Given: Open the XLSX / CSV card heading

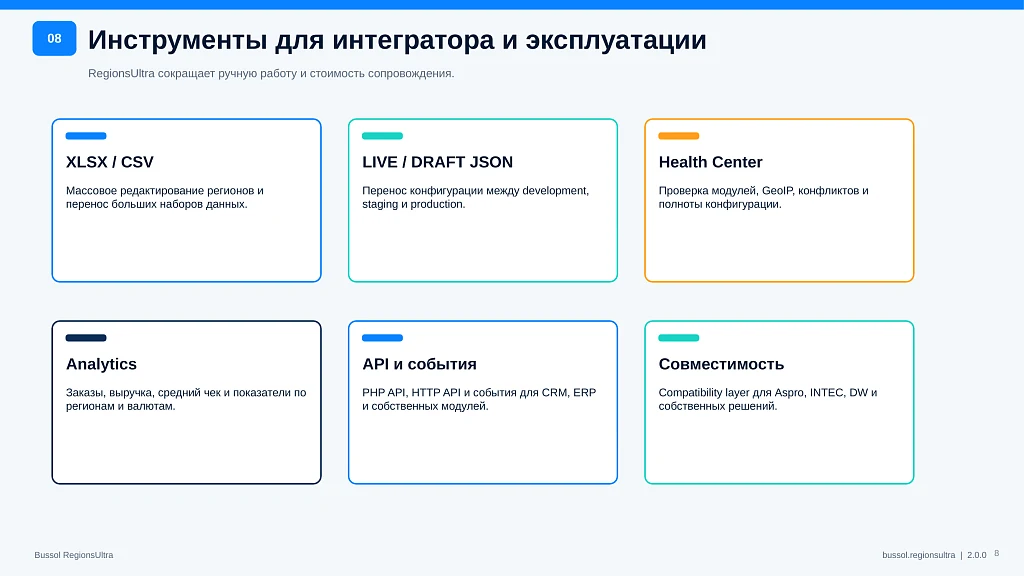Looking at the screenshot, I should pos(110,162).
